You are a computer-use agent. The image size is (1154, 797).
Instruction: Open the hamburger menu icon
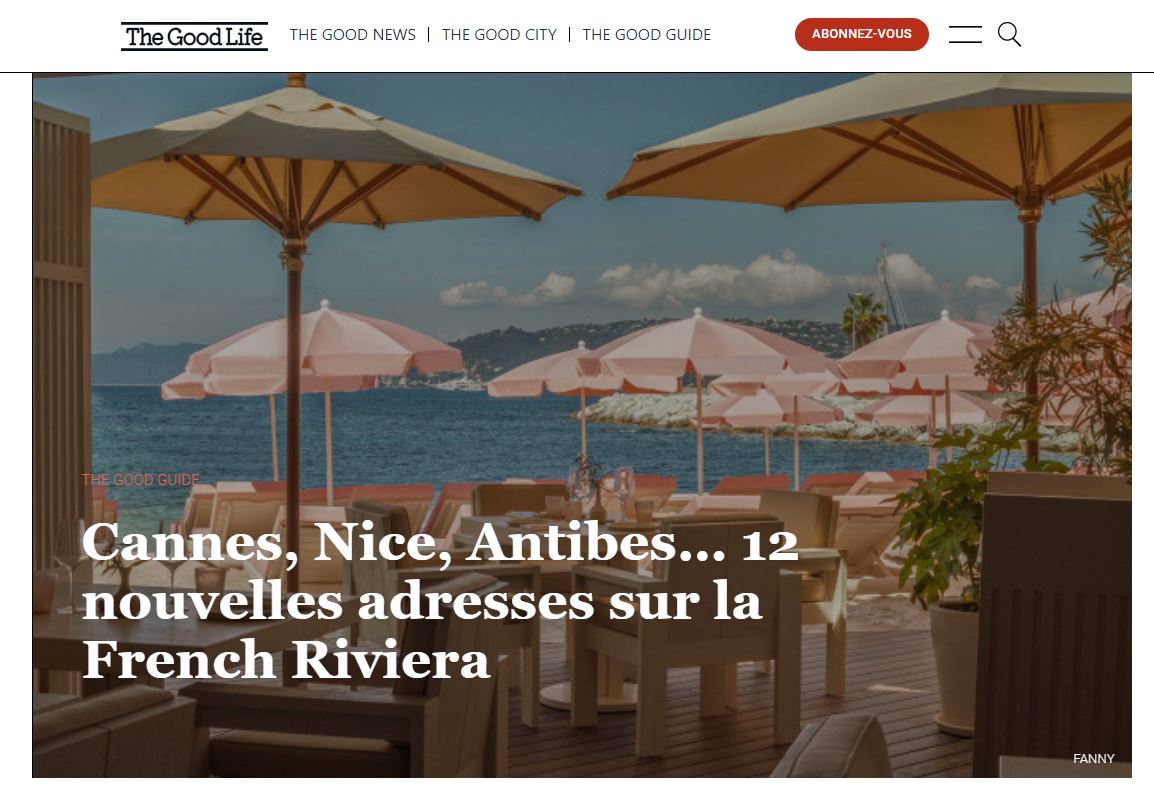[x=965, y=34]
